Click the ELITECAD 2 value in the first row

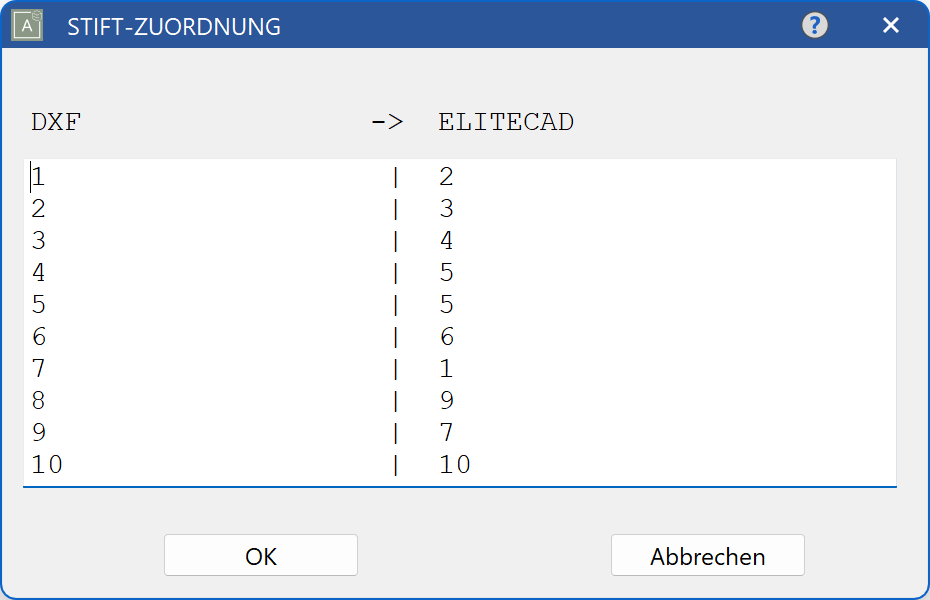[x=446, y=176]
